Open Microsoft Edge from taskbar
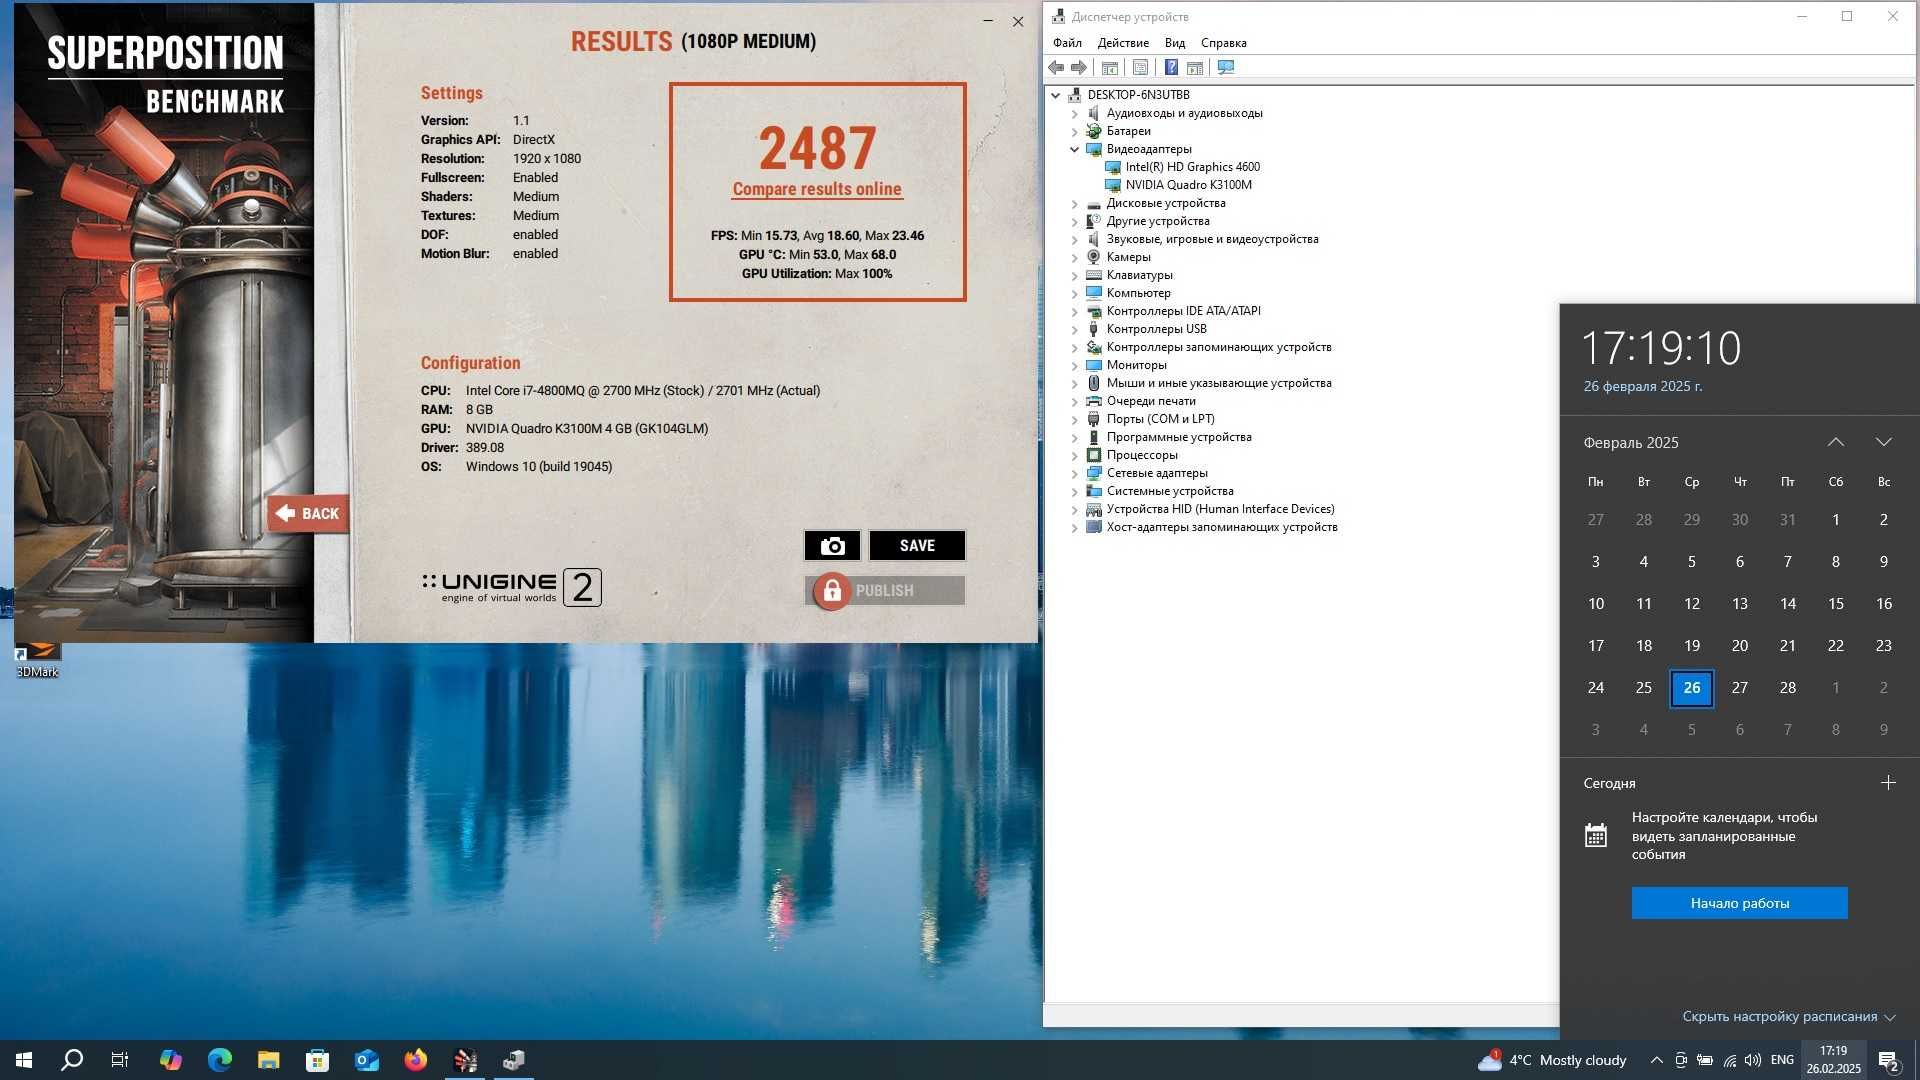The width and height of the screenshot is (1920, 1080). (x=219, y=1060)
